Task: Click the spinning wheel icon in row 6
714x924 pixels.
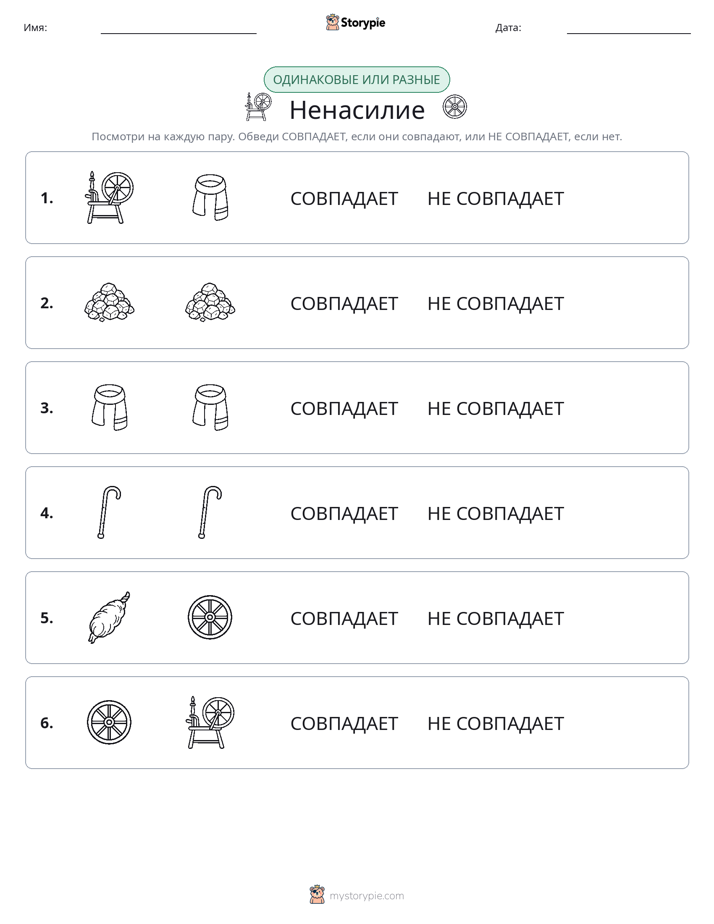Action: (x=210, y=722)
